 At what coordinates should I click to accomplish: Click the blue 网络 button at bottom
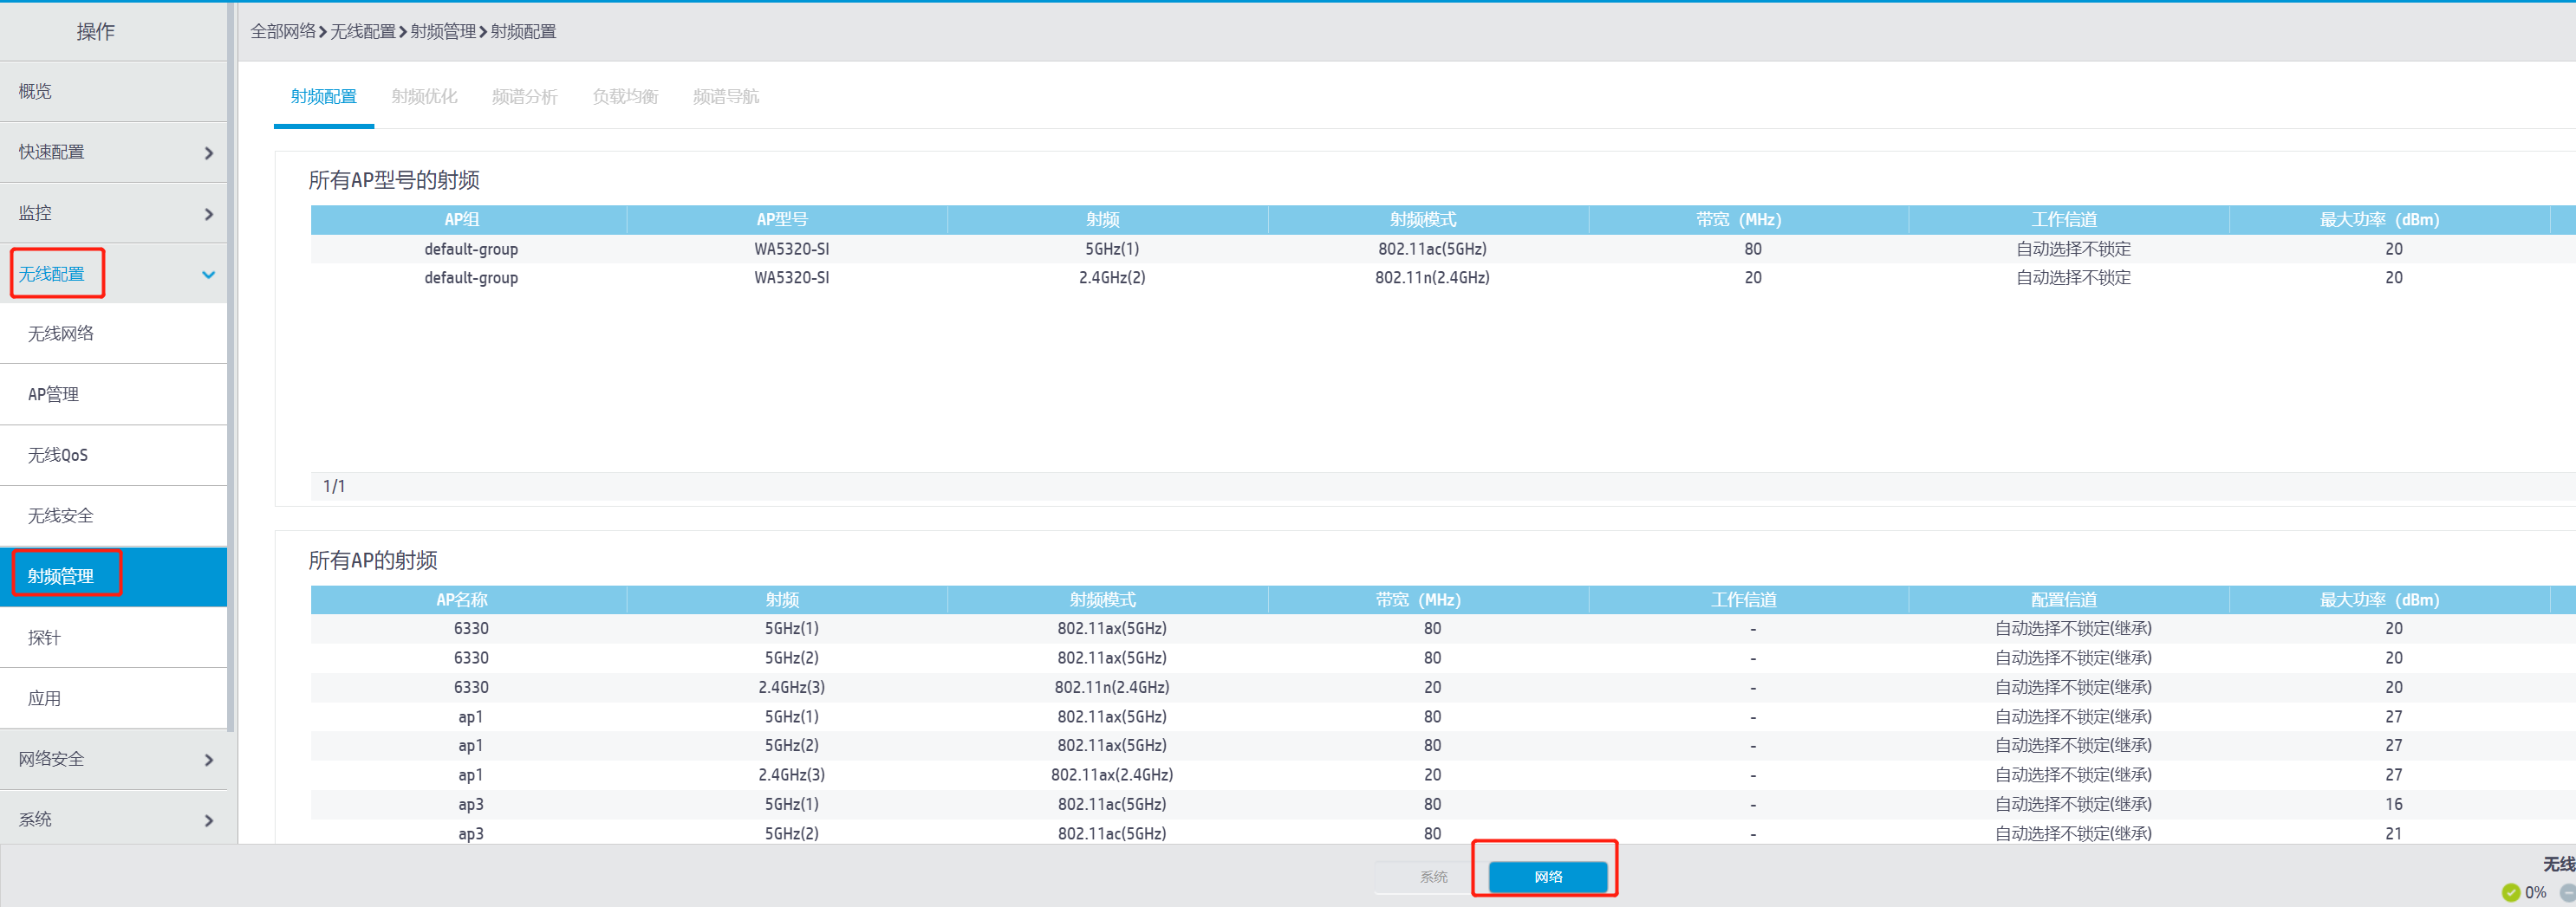1548,877
